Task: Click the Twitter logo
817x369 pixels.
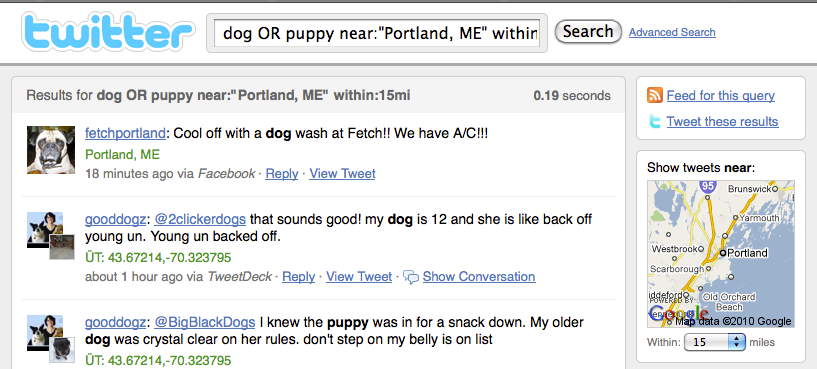Action: (x=108, y=32)
